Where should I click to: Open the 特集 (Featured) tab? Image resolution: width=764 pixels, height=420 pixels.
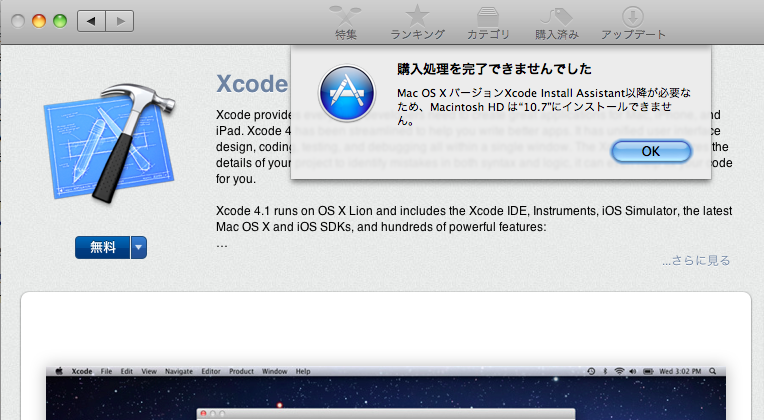point(345,22)
